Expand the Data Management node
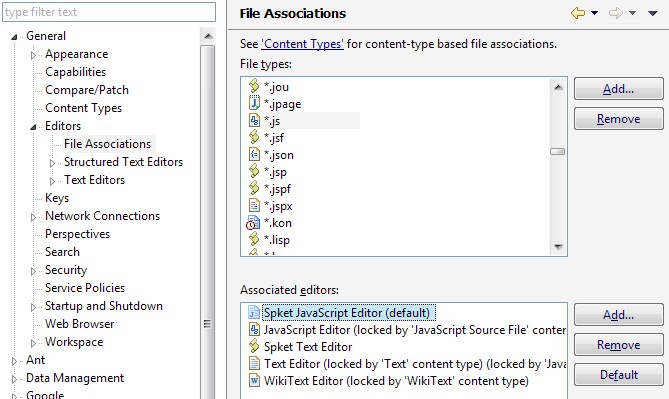The image size is (669, 399). (14, 379)
